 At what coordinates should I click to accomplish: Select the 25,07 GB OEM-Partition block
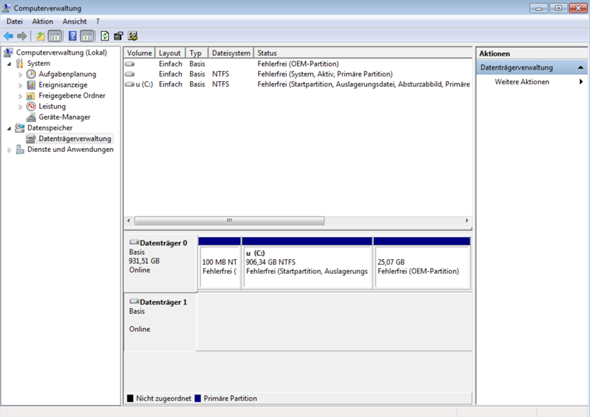click(422, 263)
